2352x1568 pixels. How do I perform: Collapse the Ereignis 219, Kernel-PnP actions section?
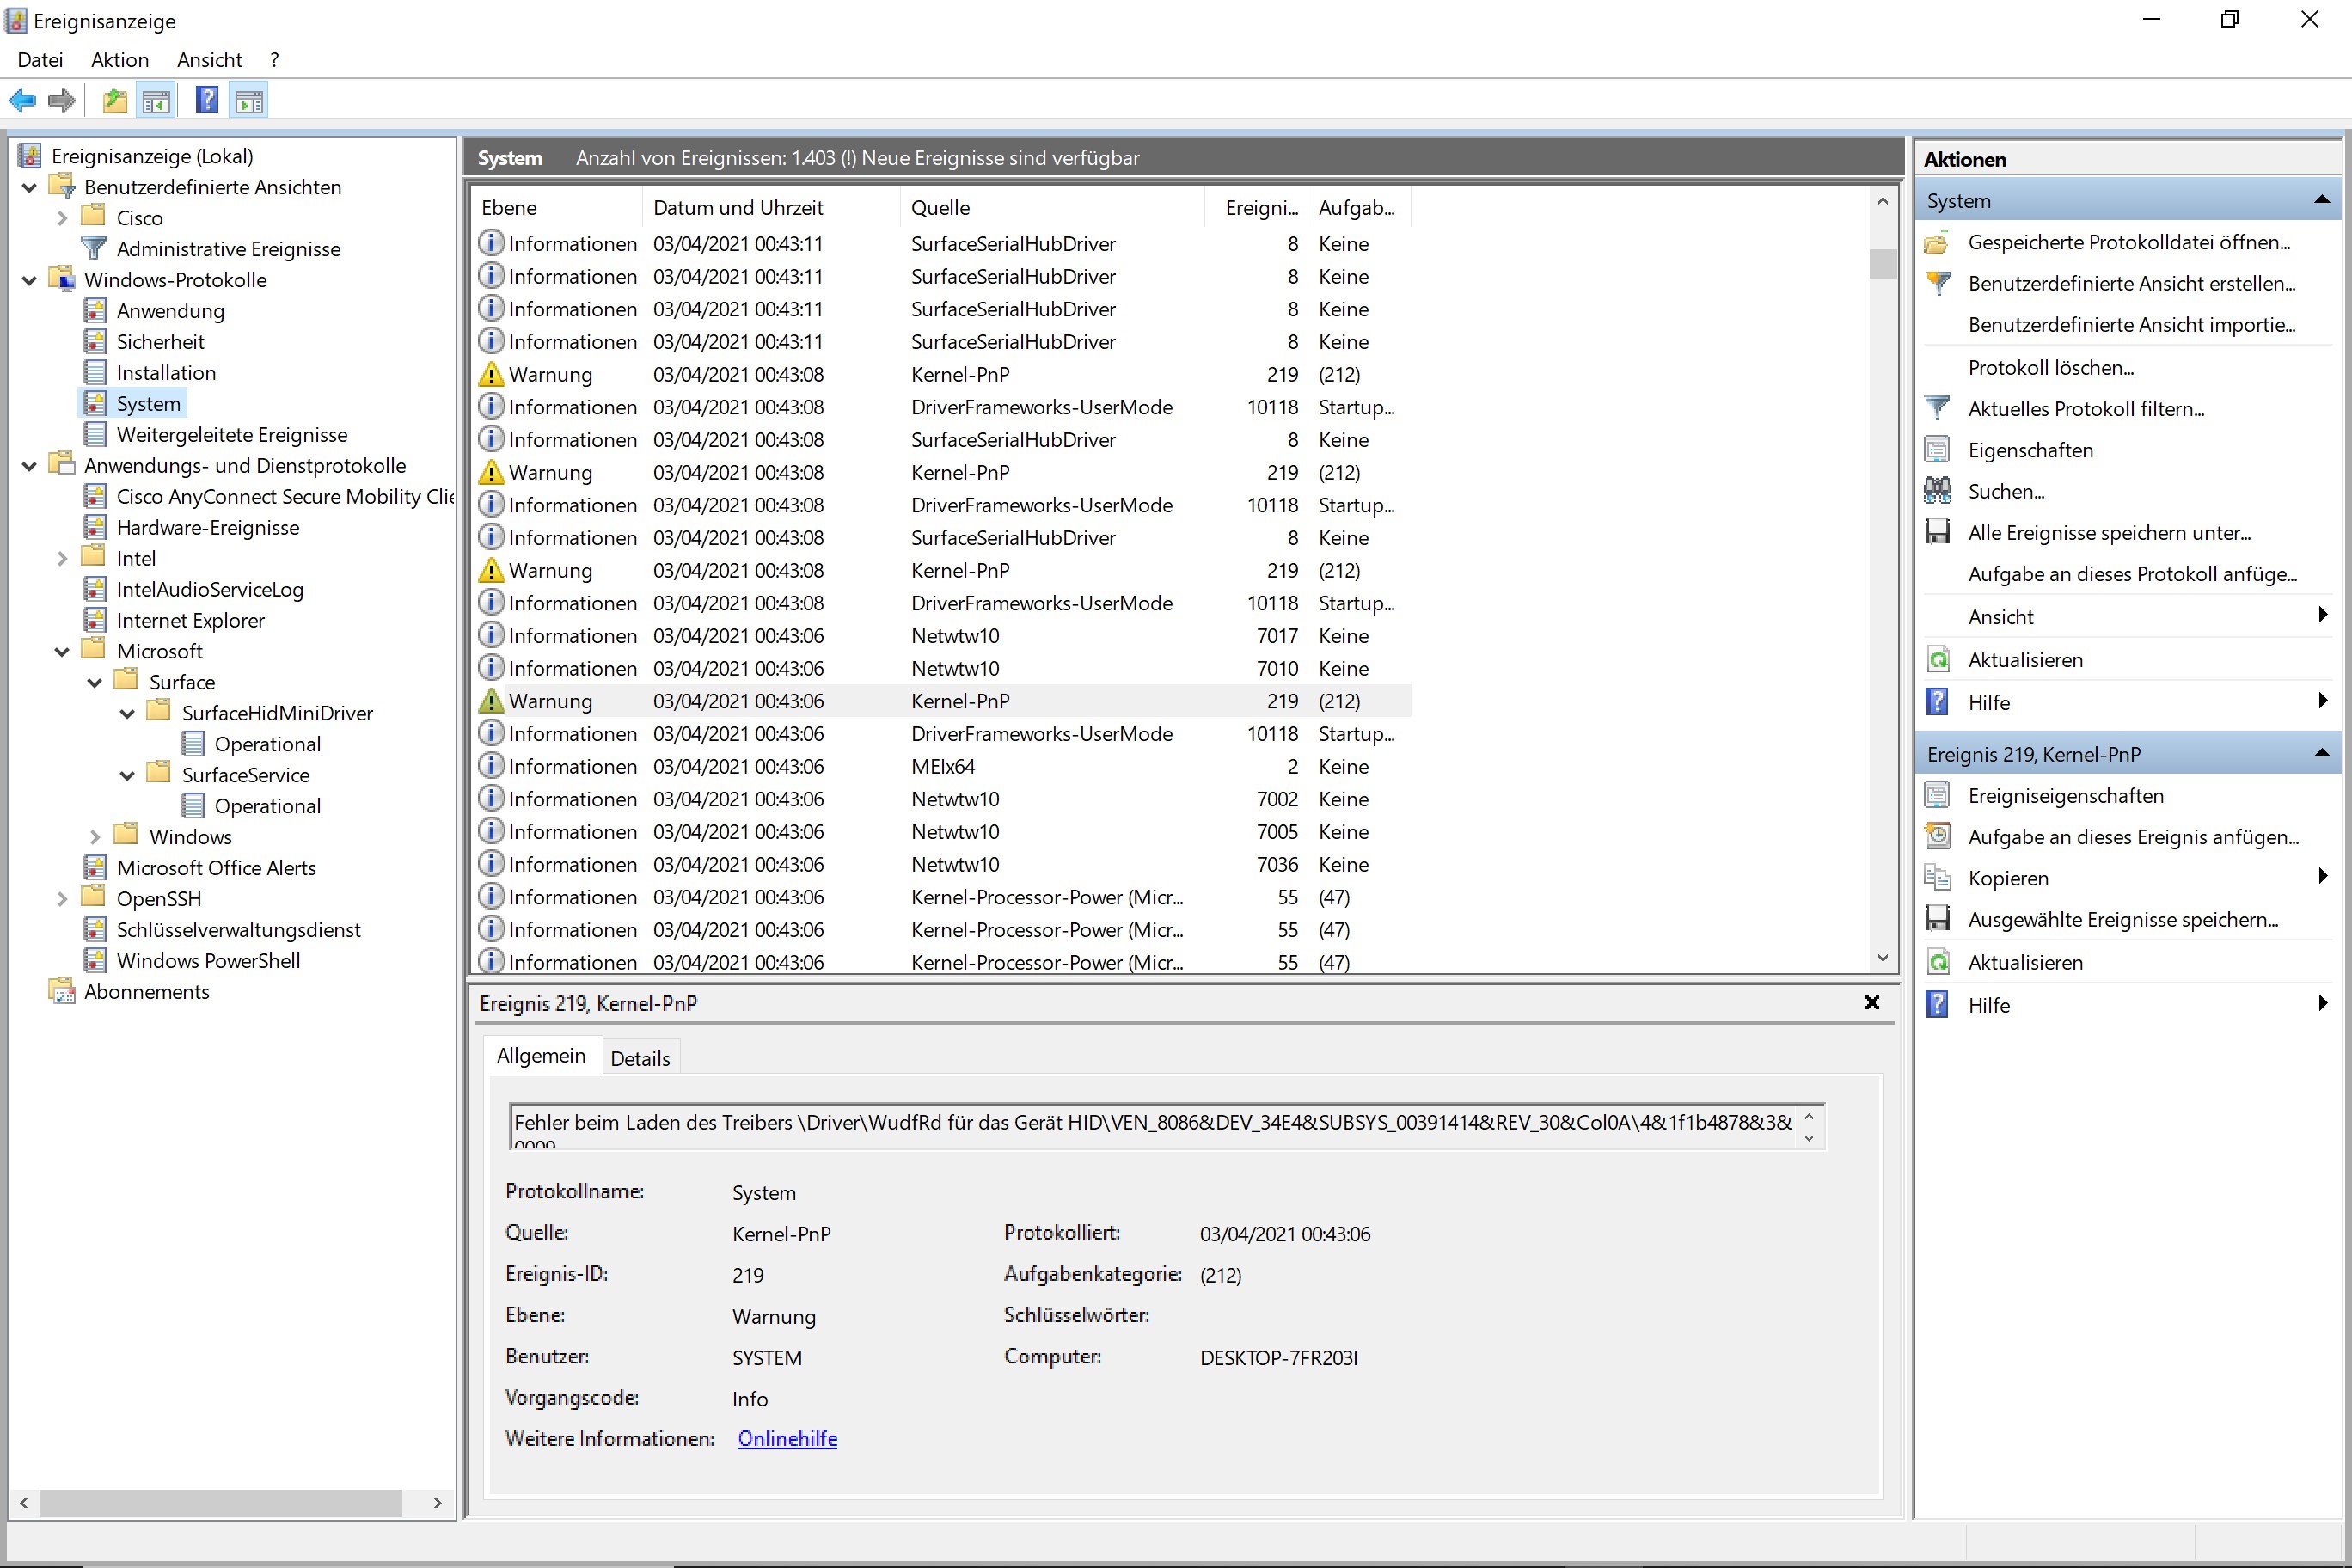(x=2322, y=753)
